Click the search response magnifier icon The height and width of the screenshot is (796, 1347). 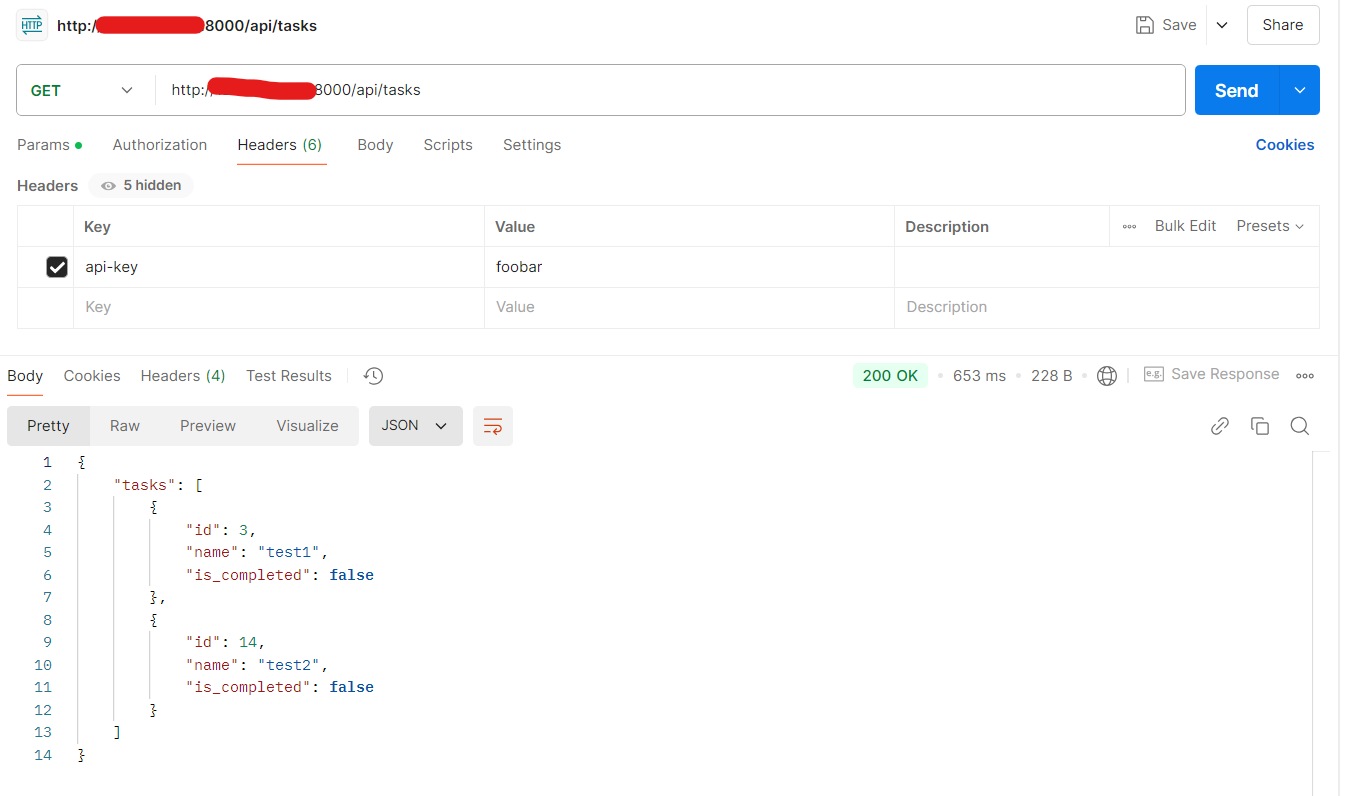tap(1300, 426)
